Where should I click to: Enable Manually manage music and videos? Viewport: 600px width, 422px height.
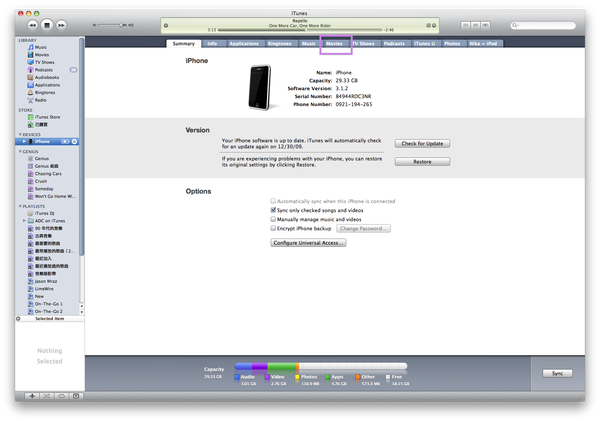tap(273, 219)
